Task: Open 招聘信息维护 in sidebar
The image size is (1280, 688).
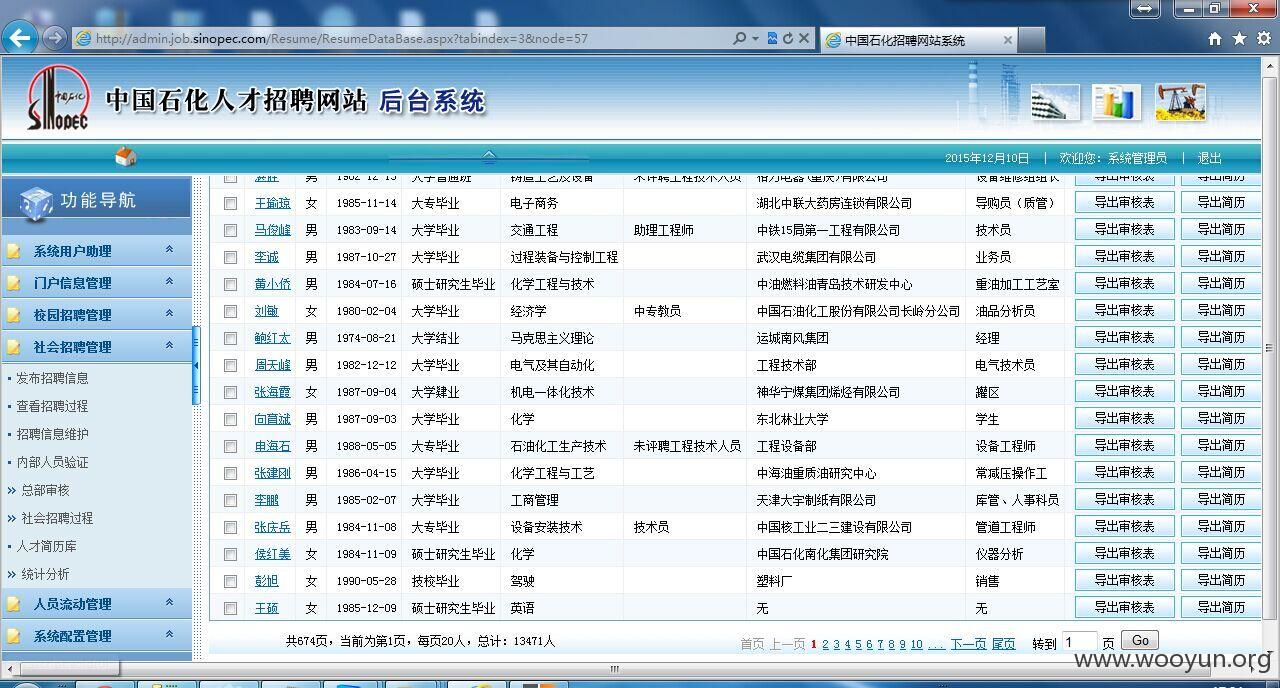Action: pyautogui.click(x=52, y=434)
